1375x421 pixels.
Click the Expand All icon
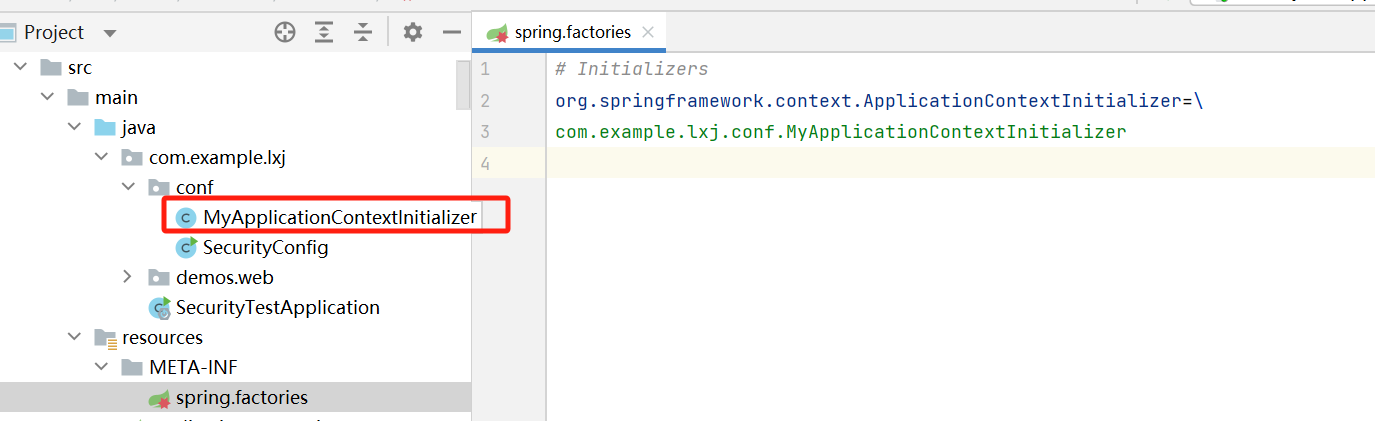(324, 33)
